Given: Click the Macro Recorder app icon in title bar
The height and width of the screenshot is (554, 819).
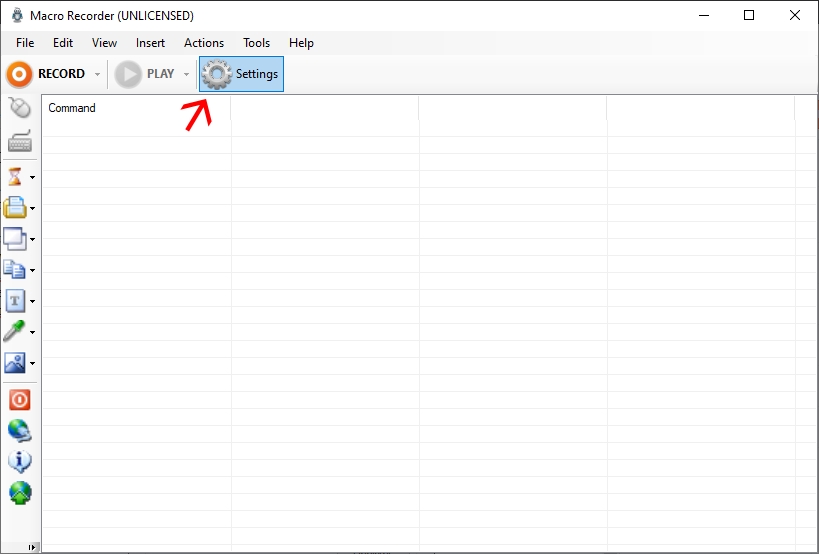Looking at the screenshot, I should pyautogui.click(x=17, y=15).
